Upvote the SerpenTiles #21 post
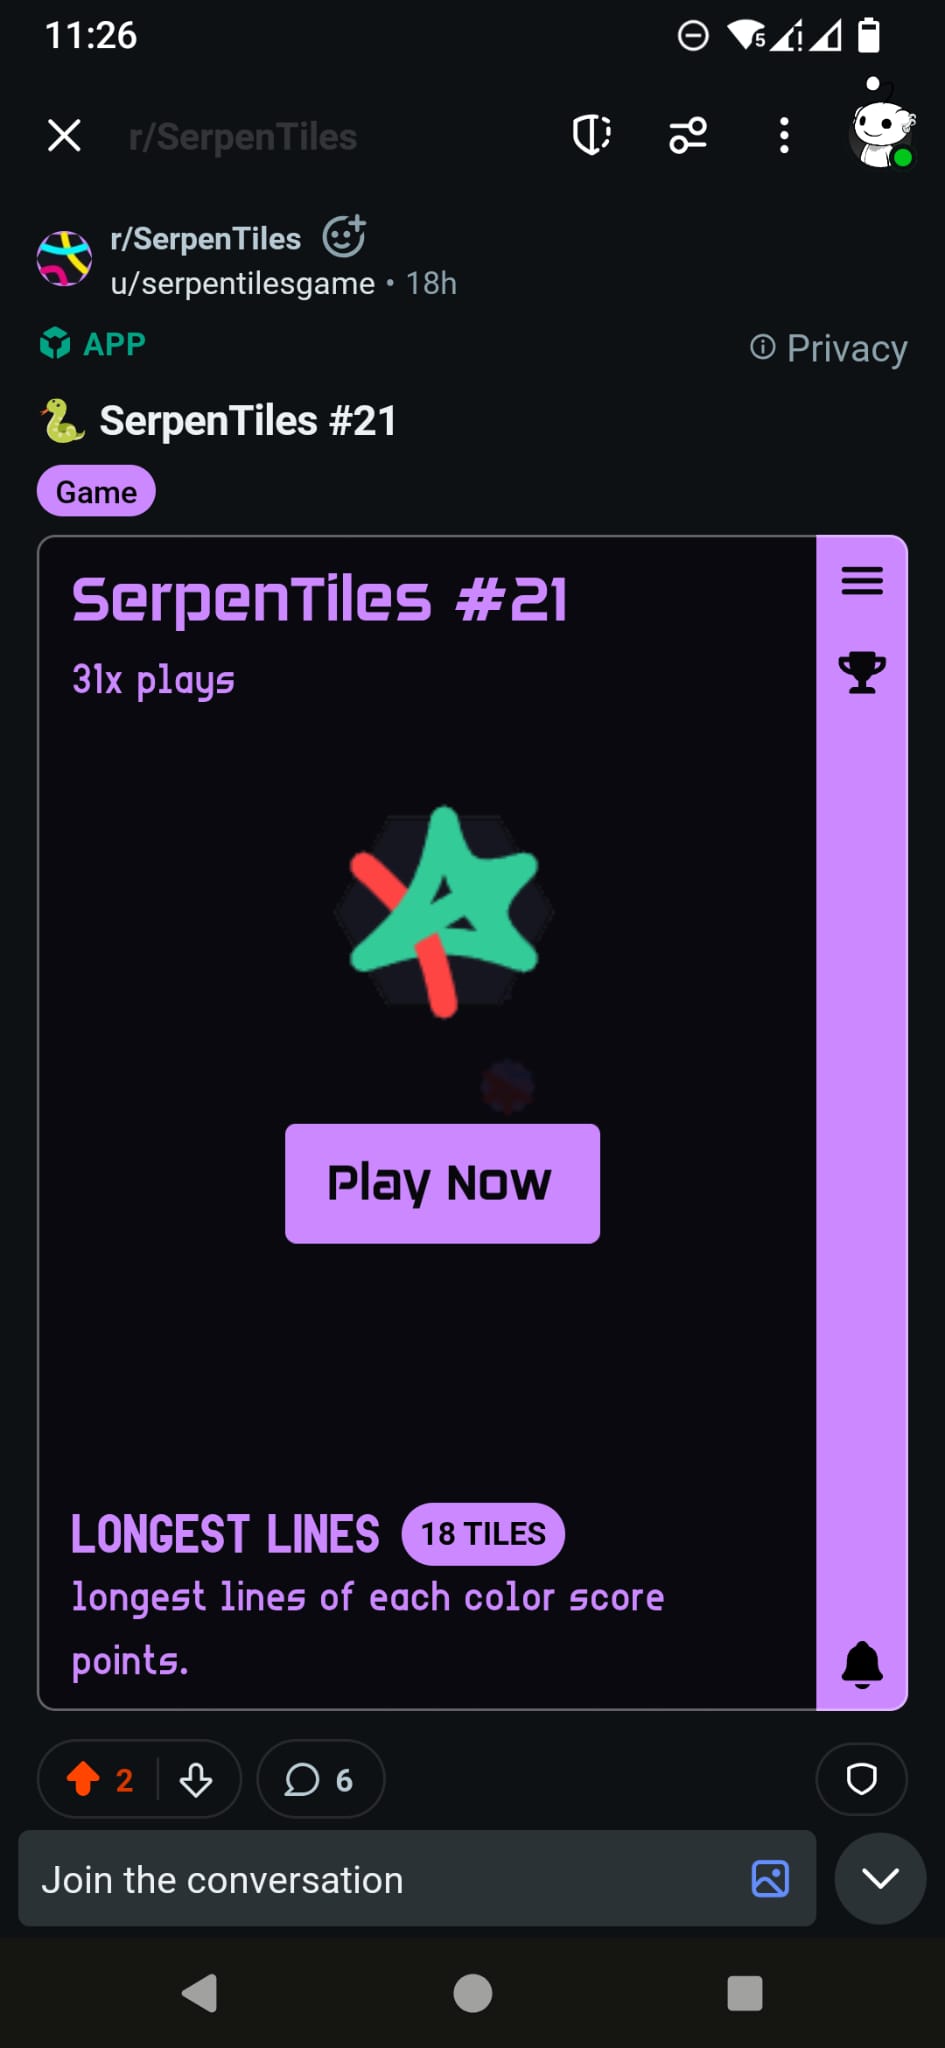The image size is (945, 2048). tap(84, 1779)
